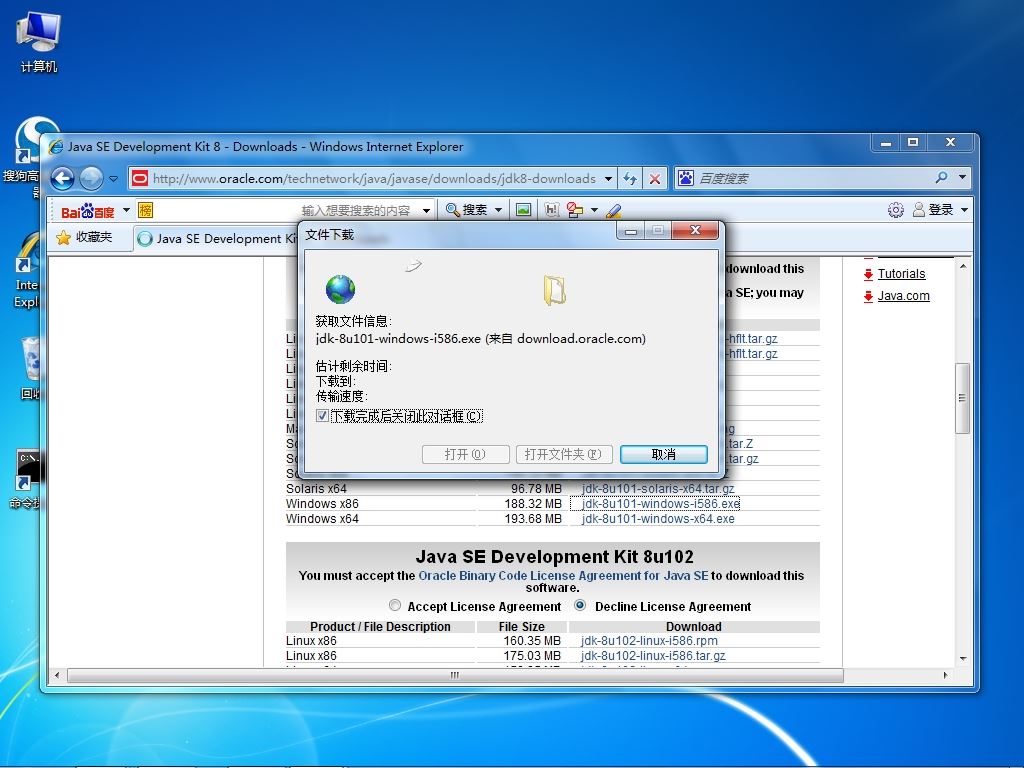Toggle 'close dialog when download completes' checkbox

coord(322,416)
